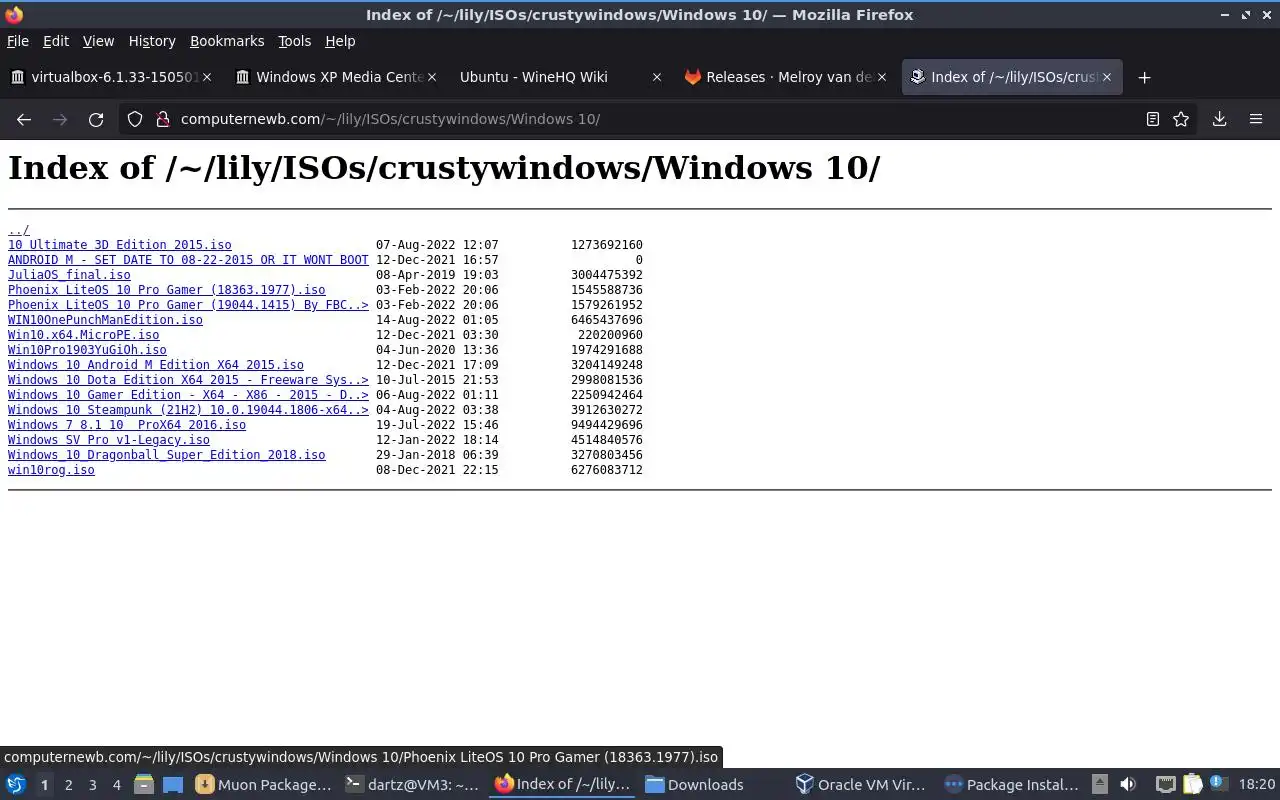Click the 18:20 panel clock
Screen dimensions: 1280x800
pyautogui.click(x=1257, y=785)
